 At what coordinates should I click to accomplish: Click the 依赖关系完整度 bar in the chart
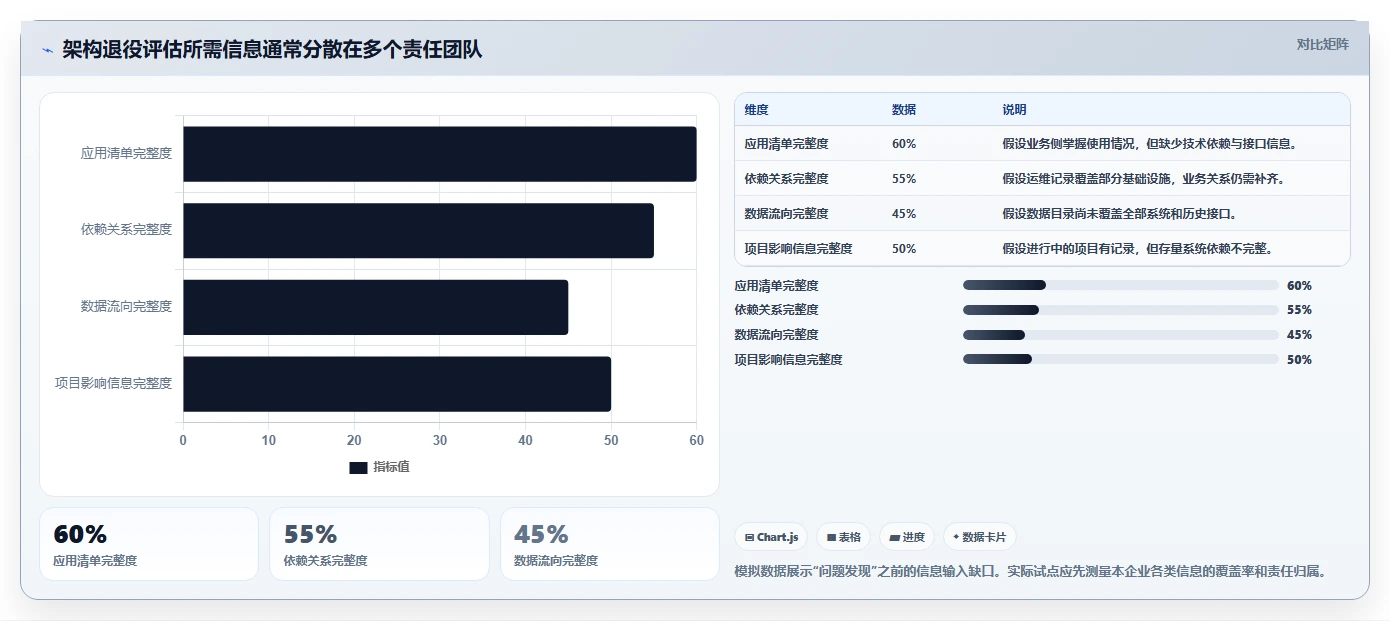(418, 231)
